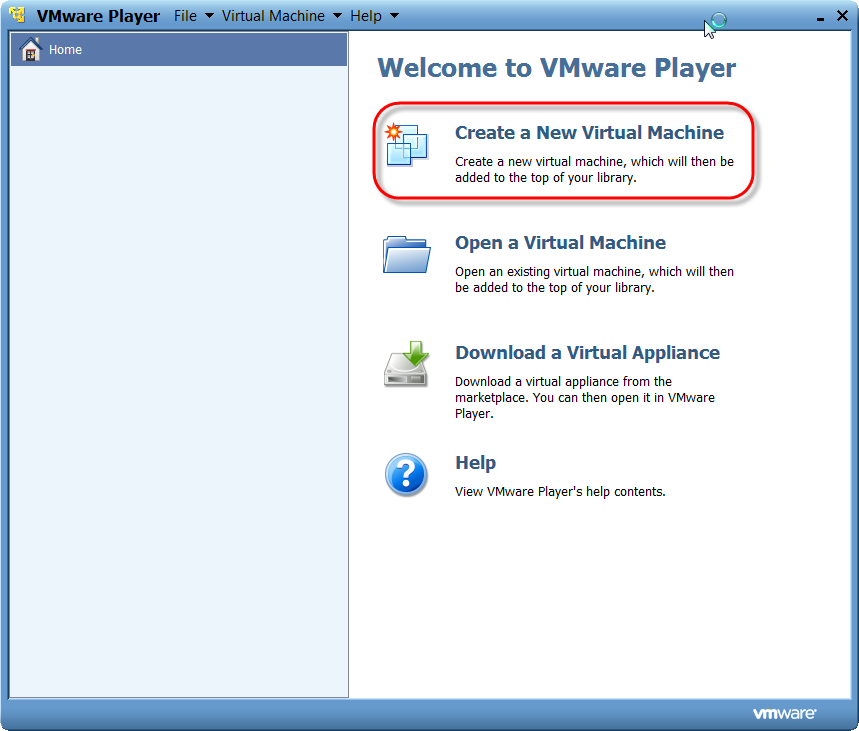Select Download a Virtual Appliance heading
The image size is (859, 731).
[x=587, y=353]
